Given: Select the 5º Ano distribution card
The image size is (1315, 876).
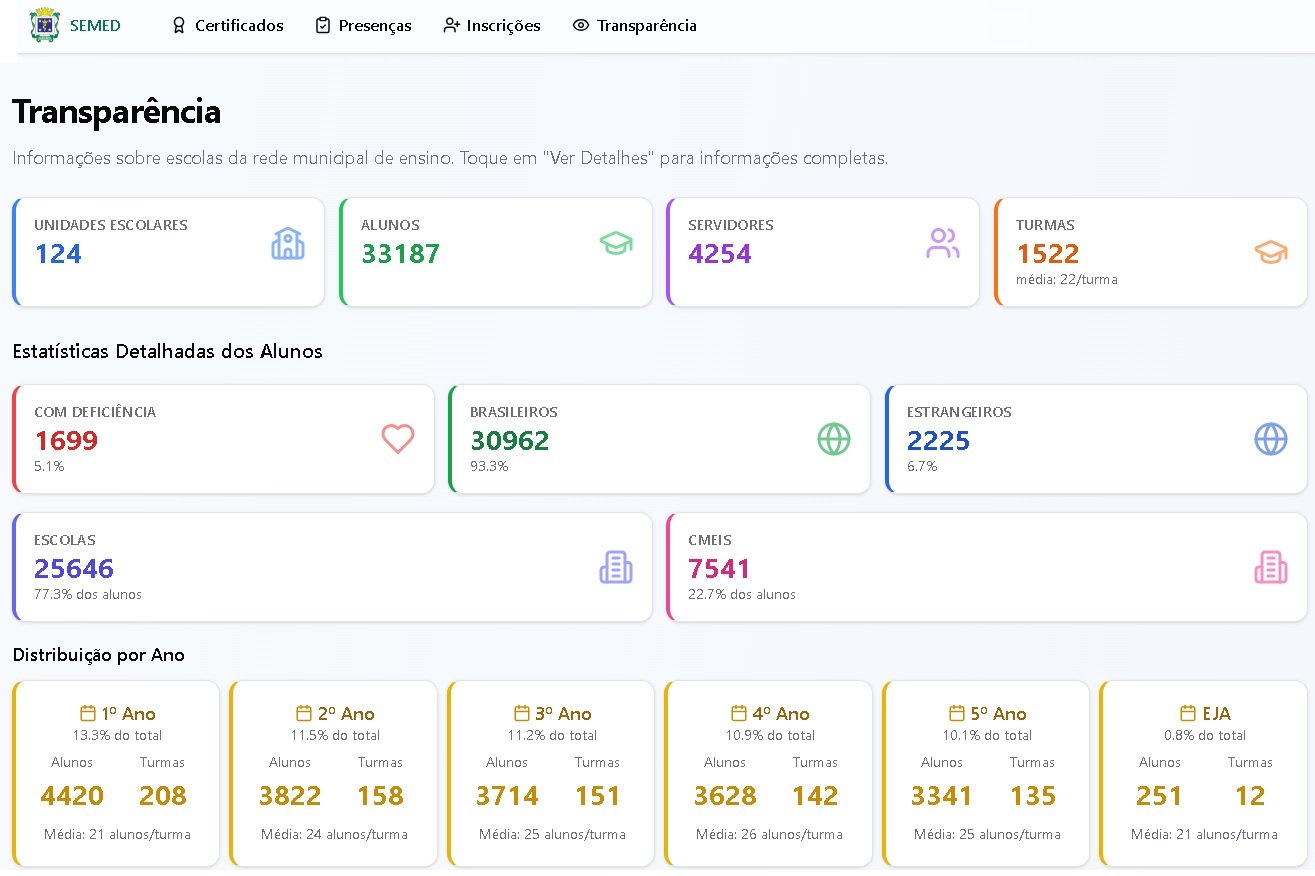Looking at the screenshot, I should click(986, 773).
